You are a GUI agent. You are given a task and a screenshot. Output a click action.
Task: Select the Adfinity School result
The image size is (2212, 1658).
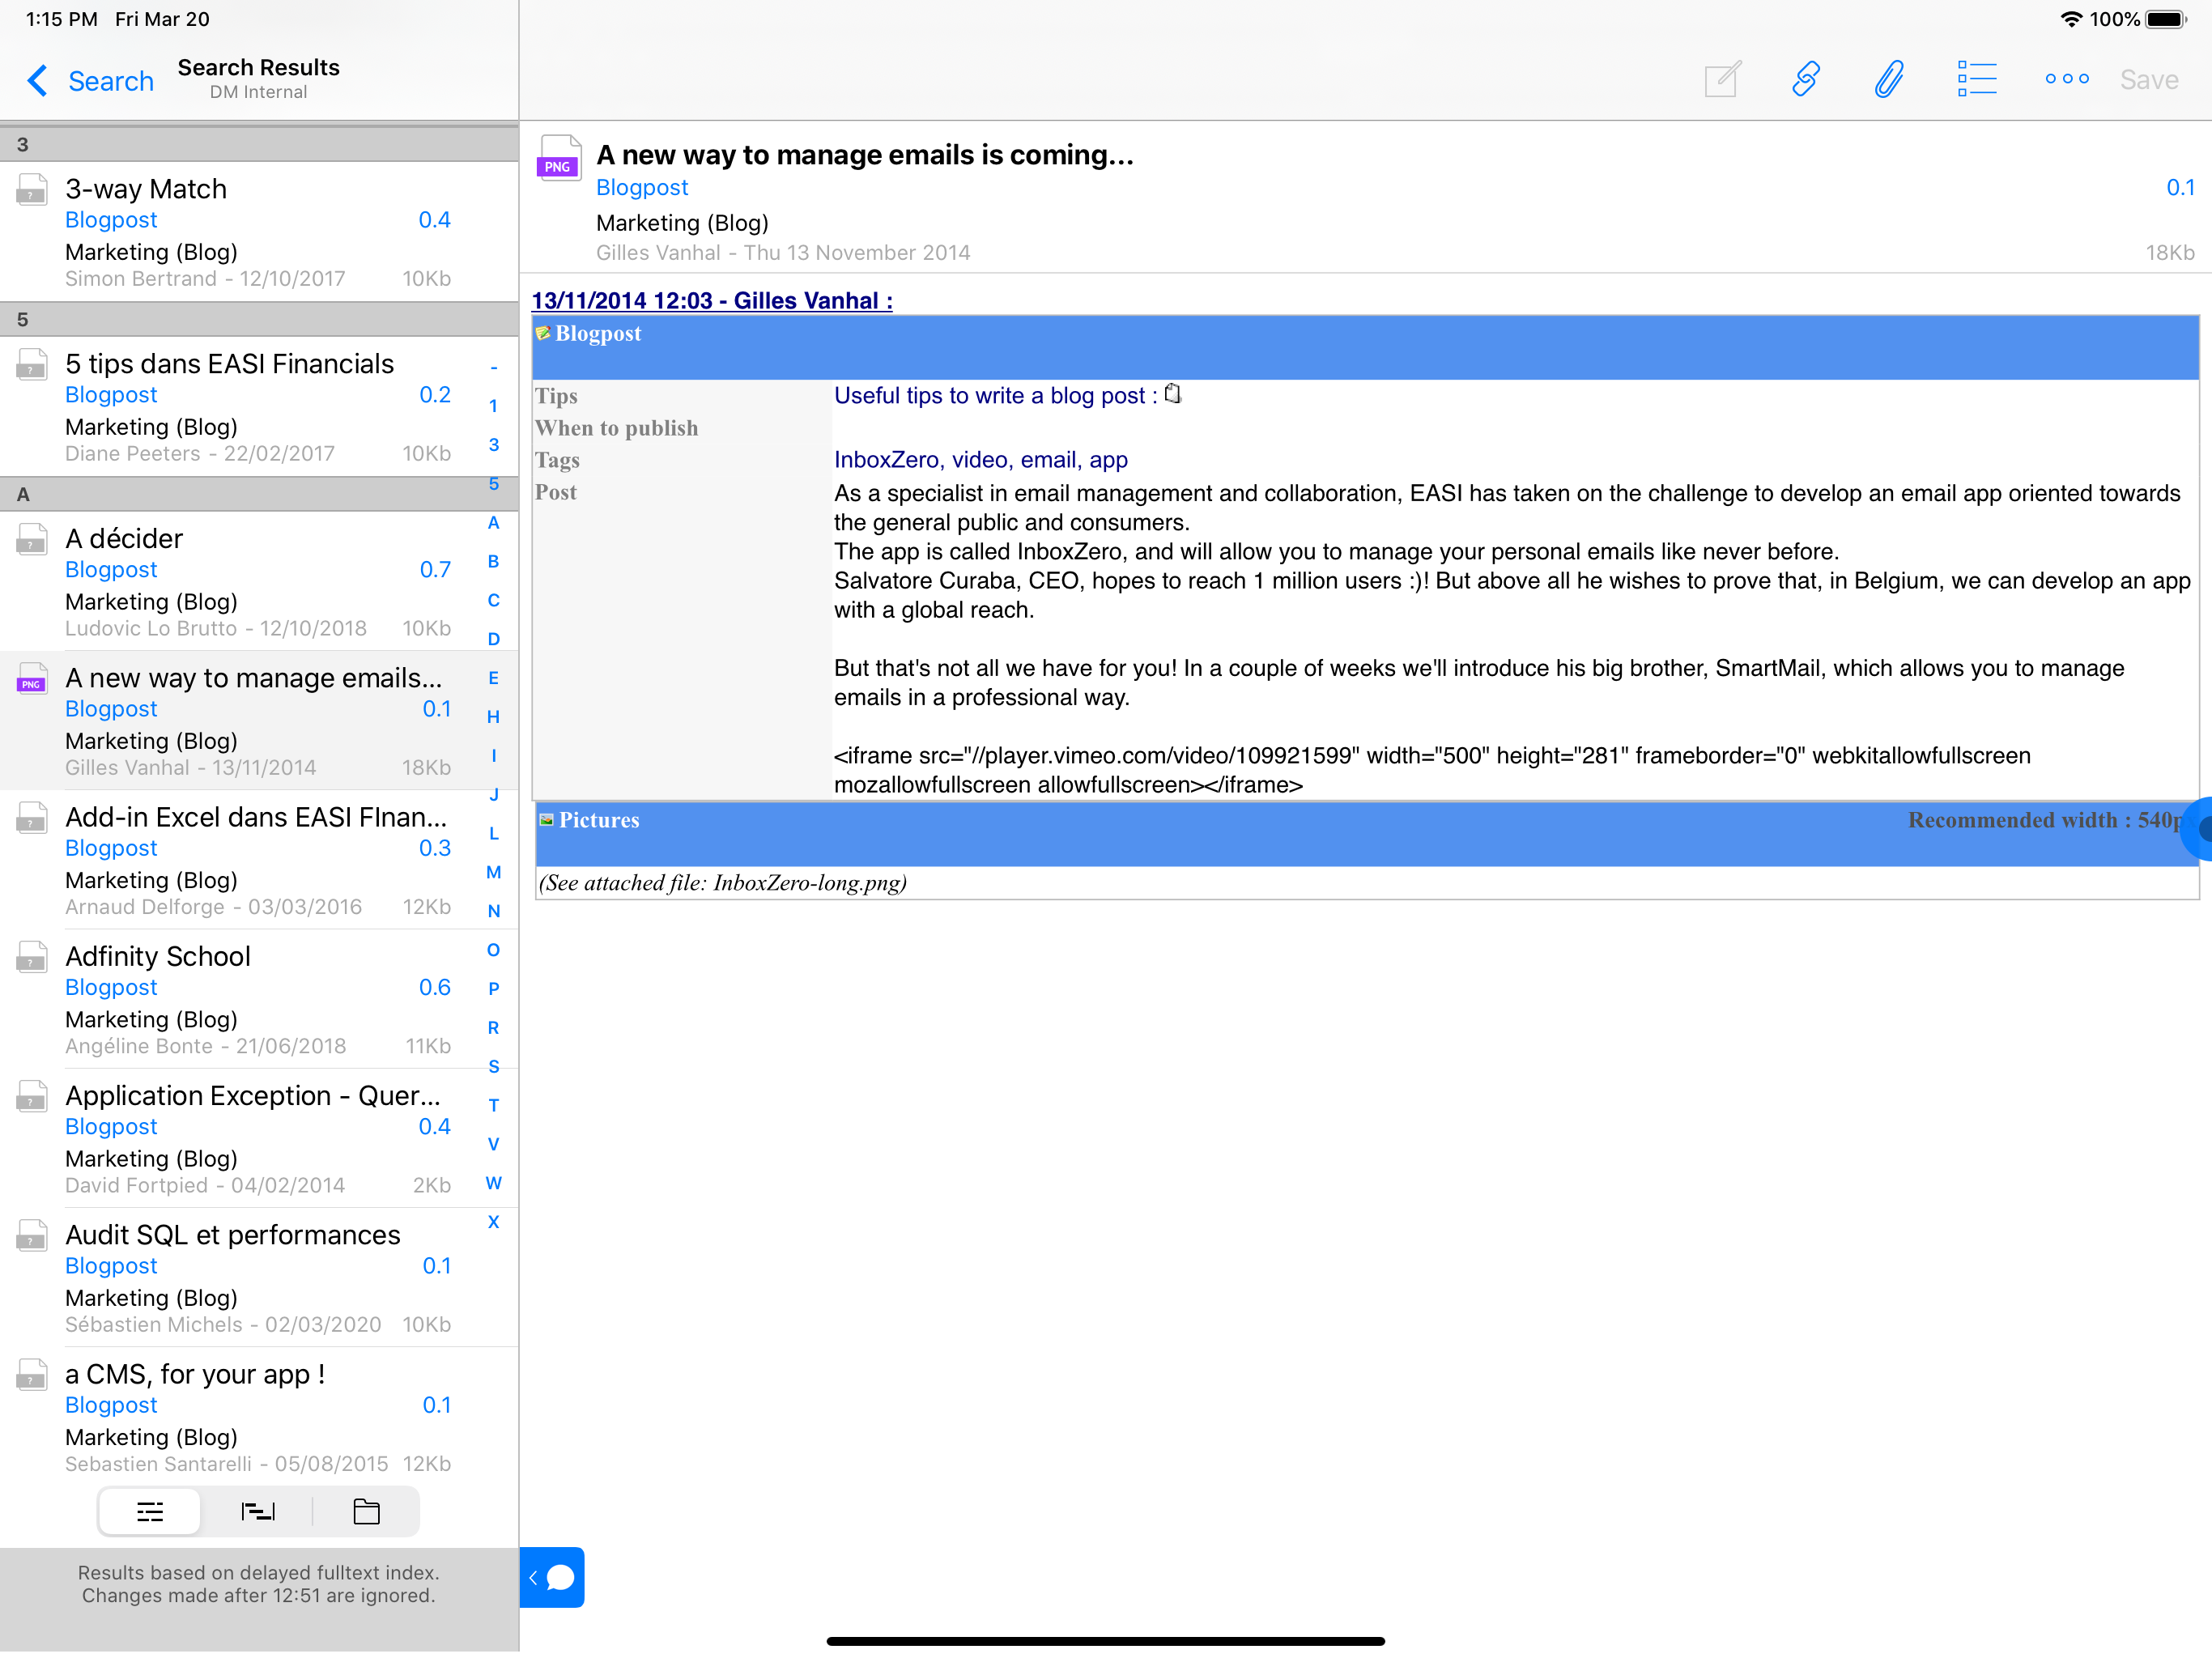[259, 999]
